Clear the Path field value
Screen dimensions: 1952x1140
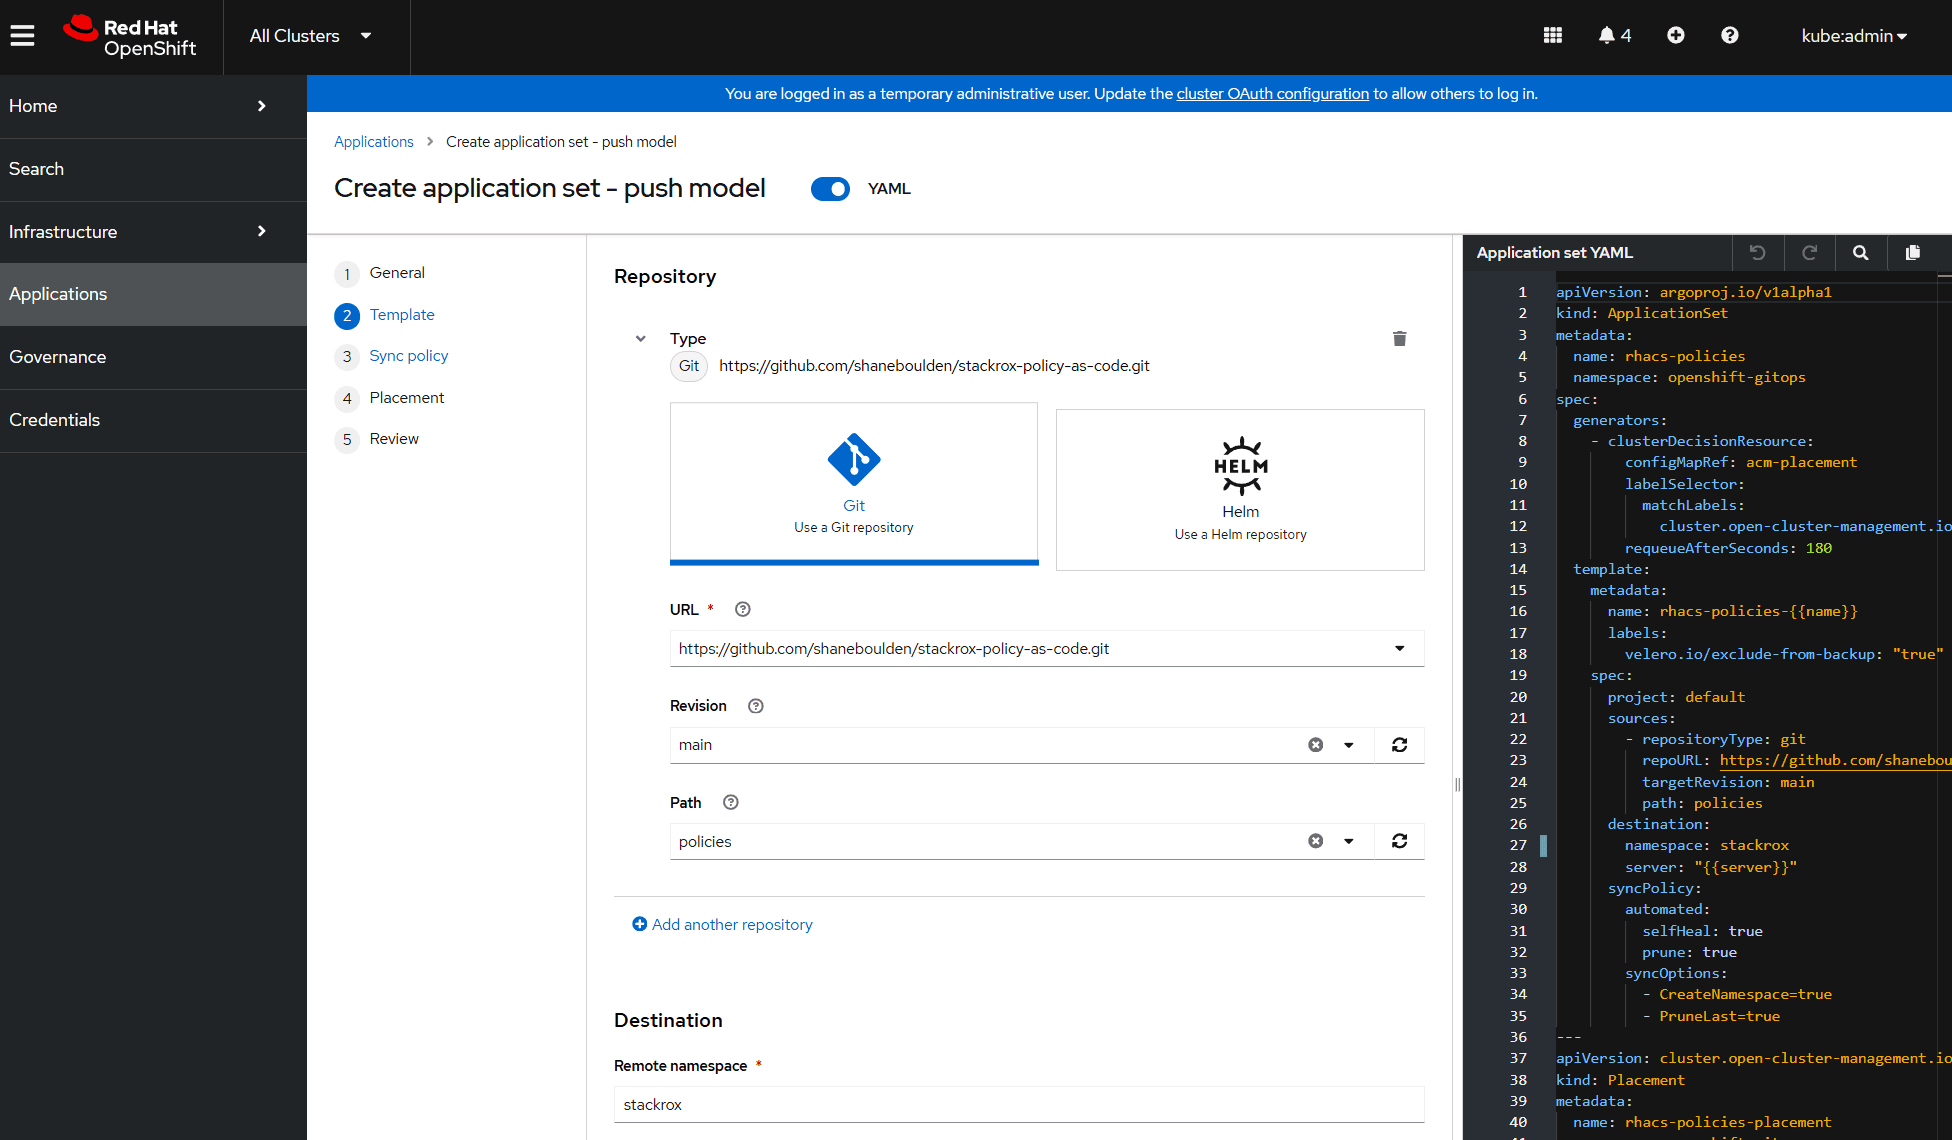pos(1316,841)
